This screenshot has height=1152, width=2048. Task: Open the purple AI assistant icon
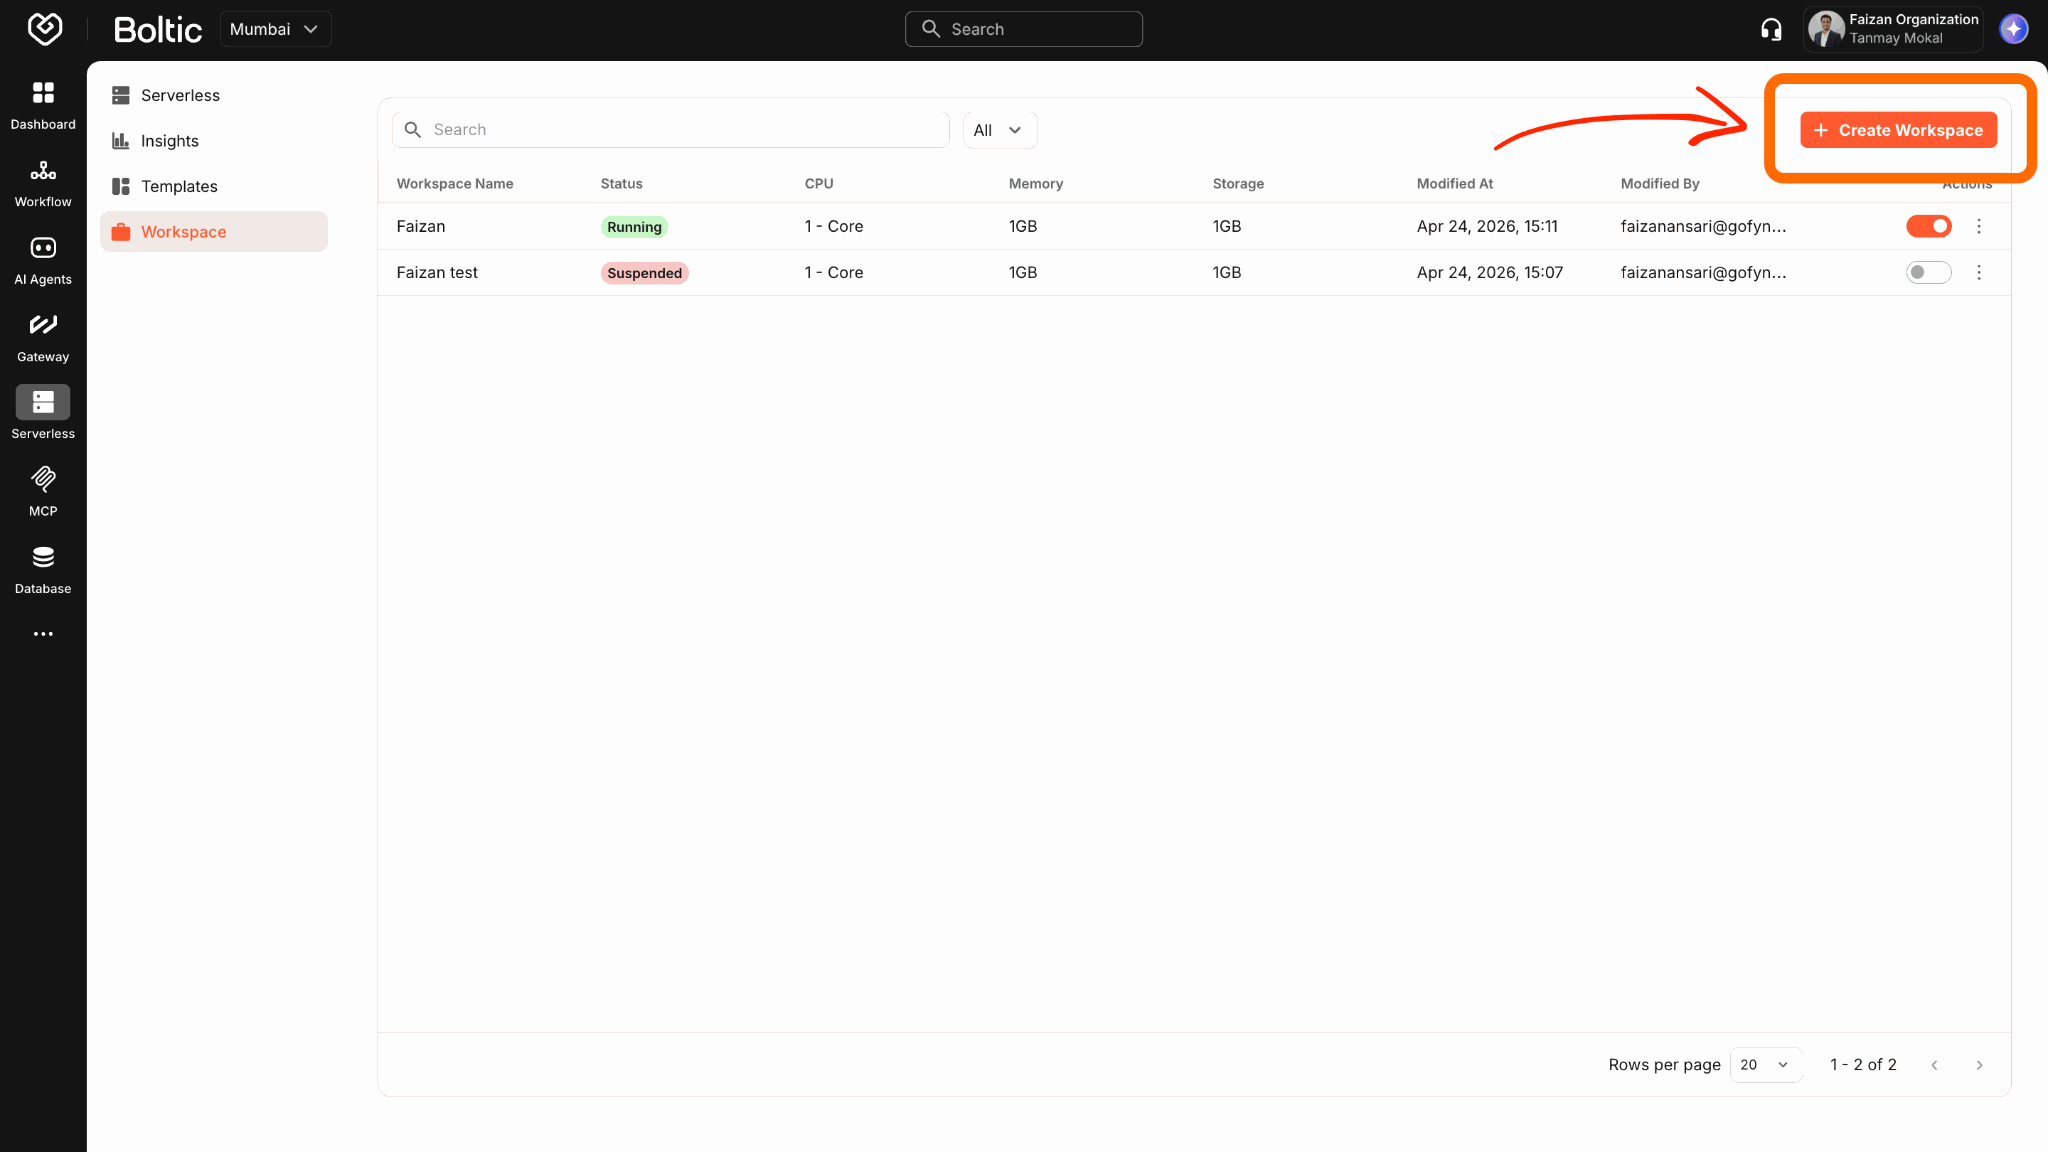2013,29
